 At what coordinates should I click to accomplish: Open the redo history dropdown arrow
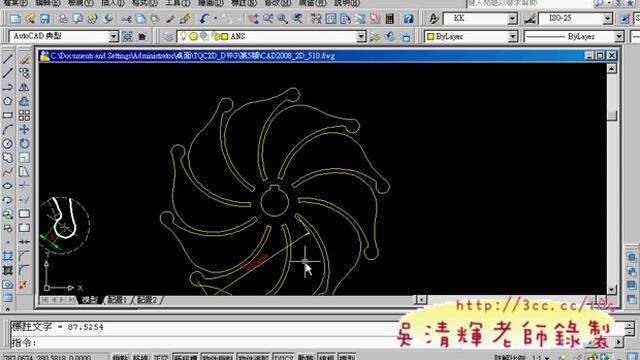[239, 19]
